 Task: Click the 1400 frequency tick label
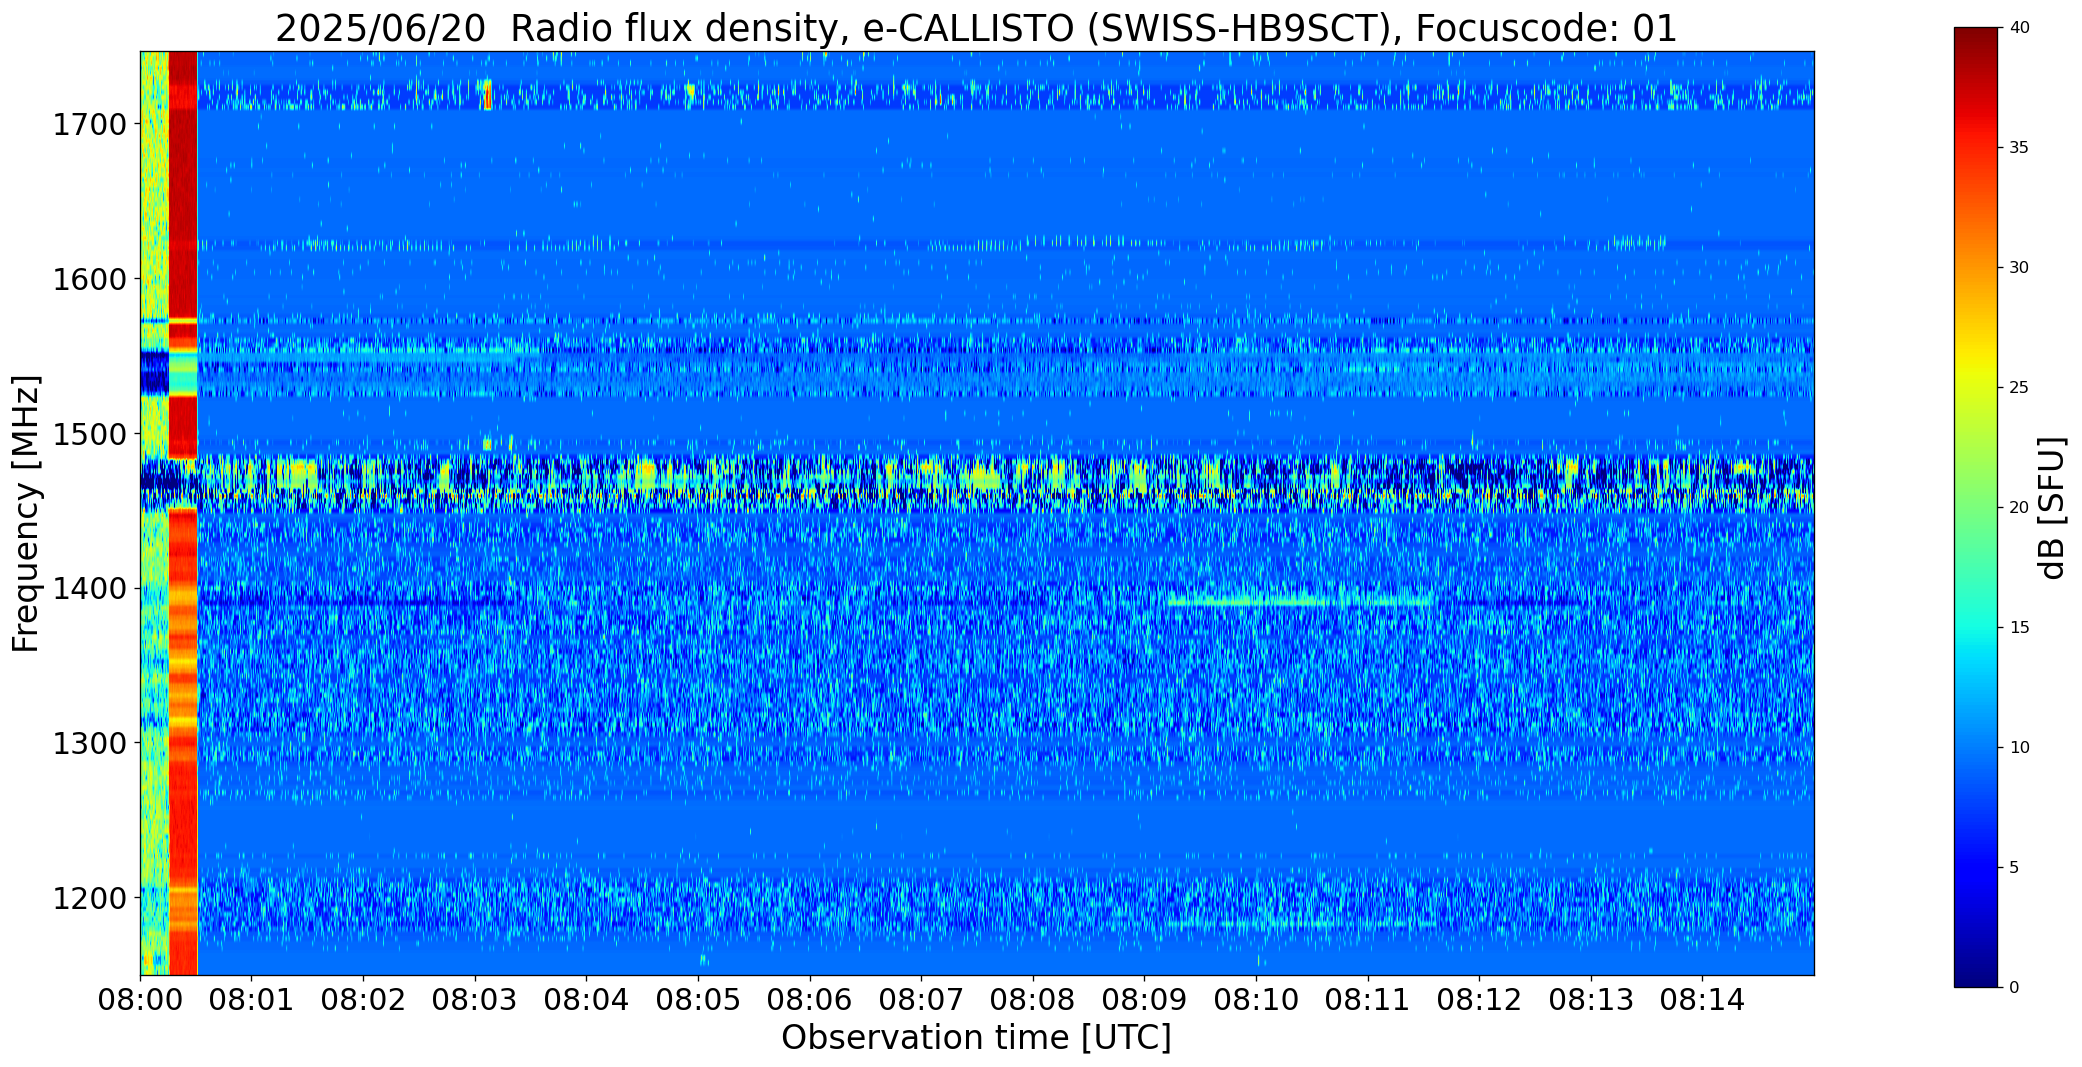coord(89,589)
